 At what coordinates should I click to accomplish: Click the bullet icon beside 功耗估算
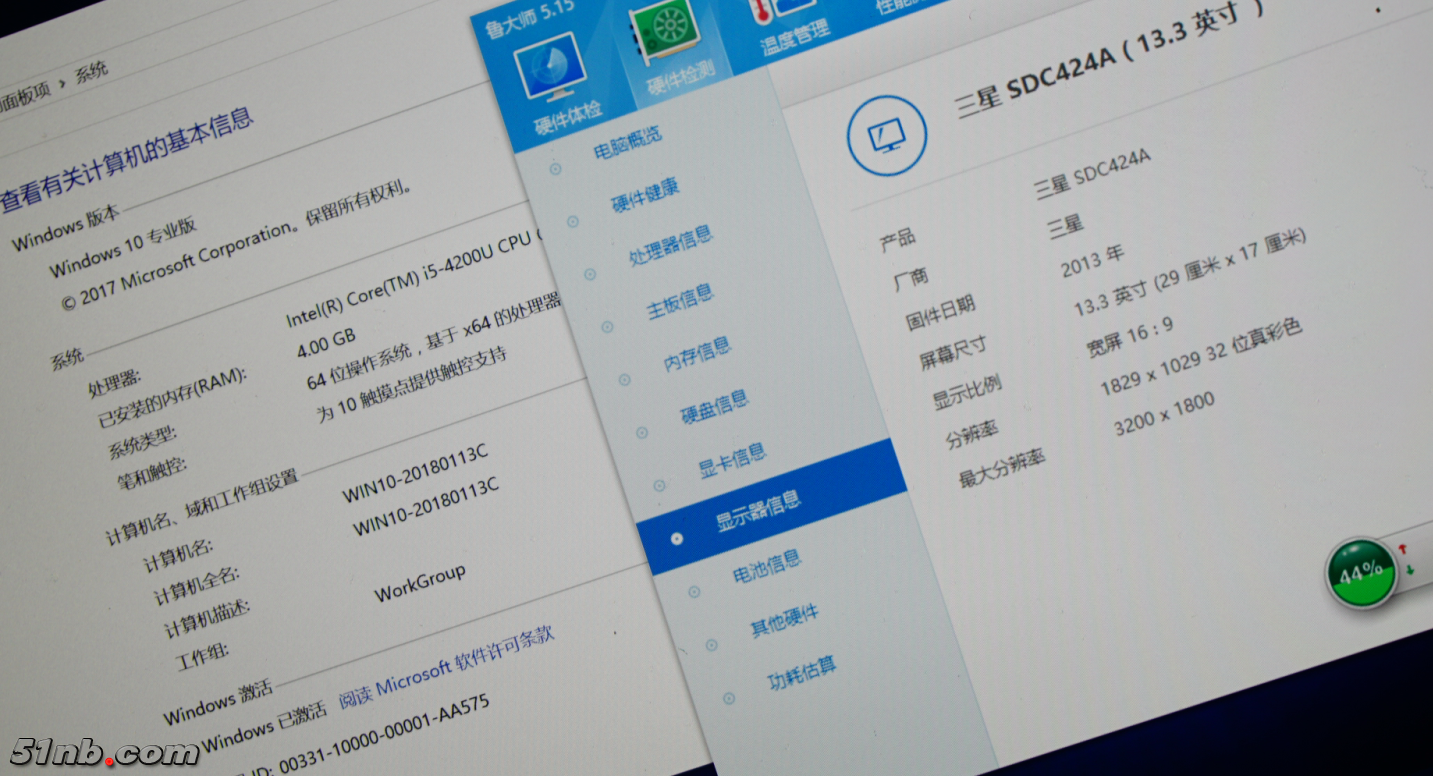(730, 698)
